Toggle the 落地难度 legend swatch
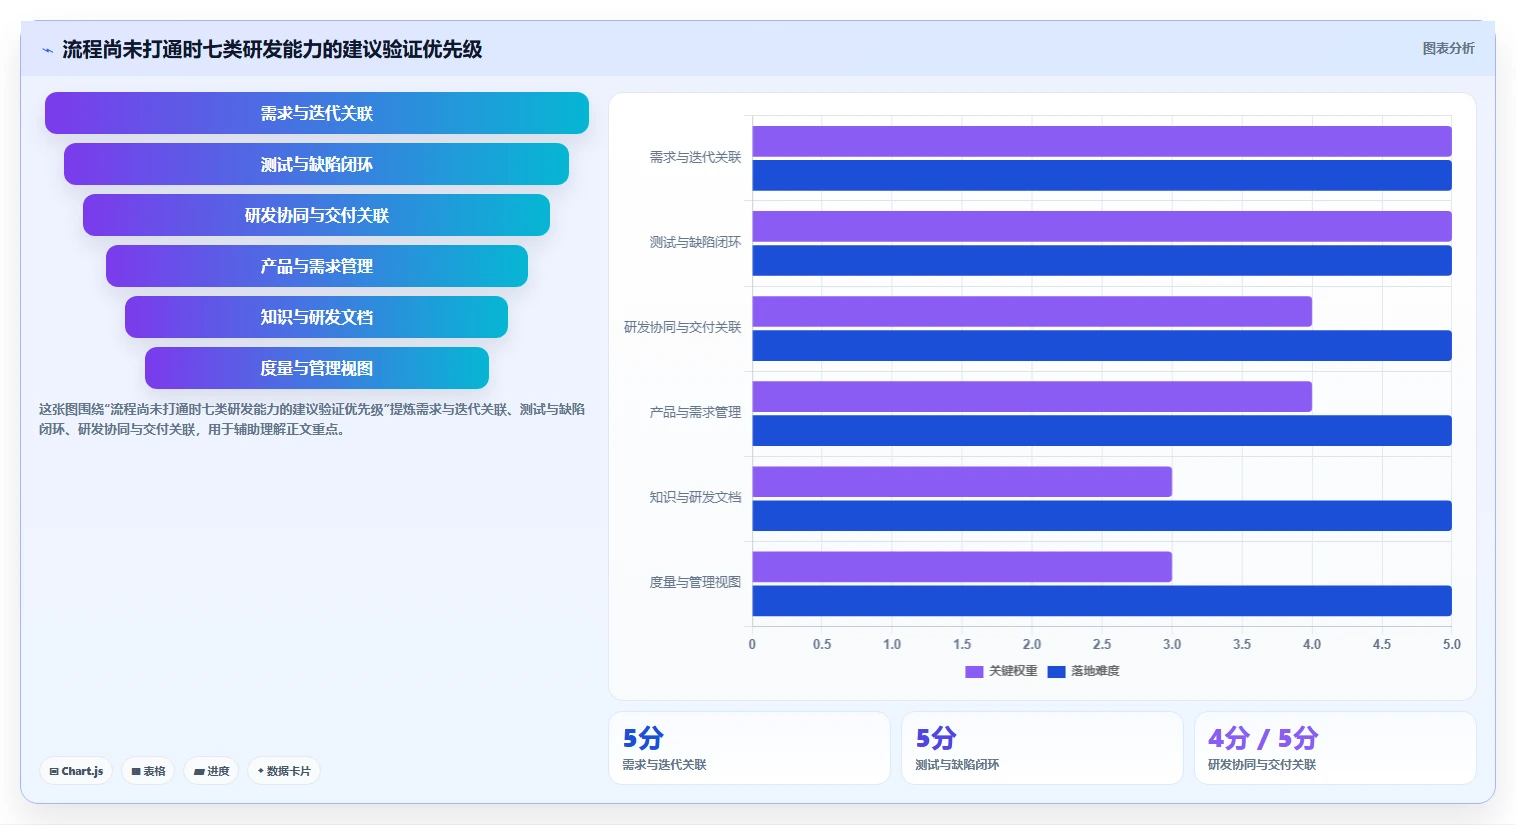This screenshot has height=825, width=1516. coord(1056,671)
